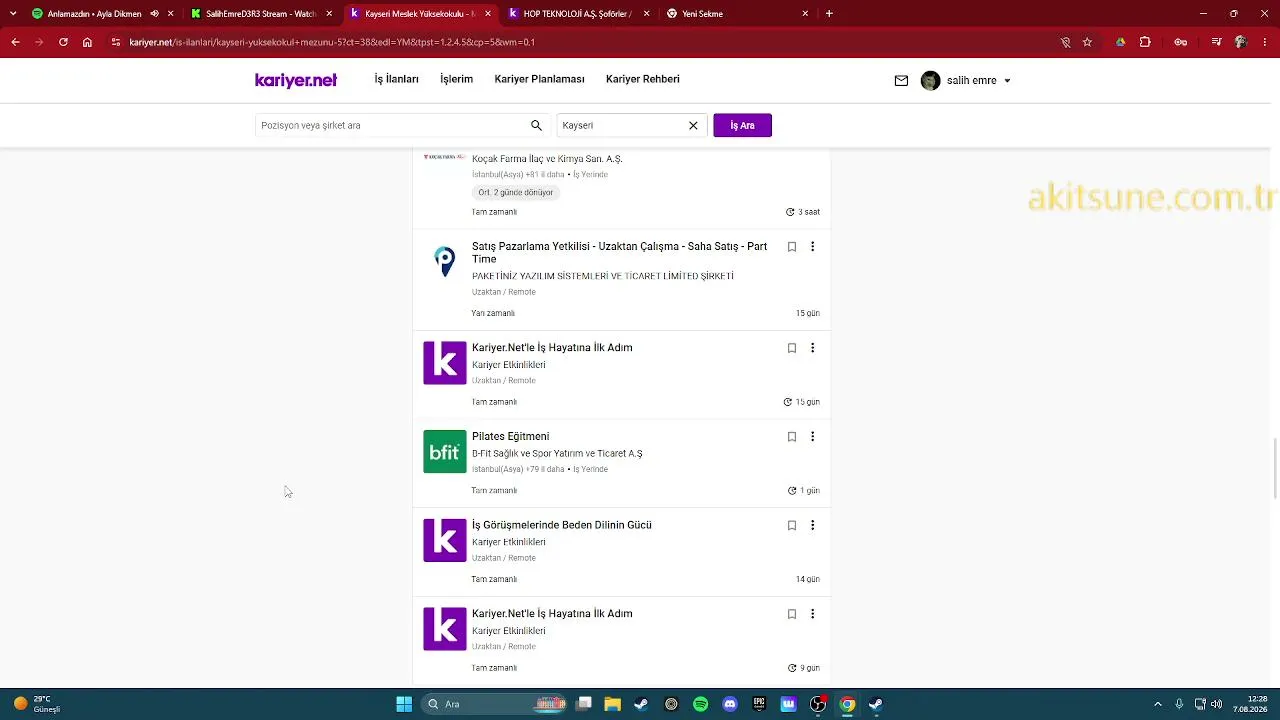Open the Chrome three-dot menu
The width and height of the screenshot is (1280, 720).
(x=1265, y=42)
